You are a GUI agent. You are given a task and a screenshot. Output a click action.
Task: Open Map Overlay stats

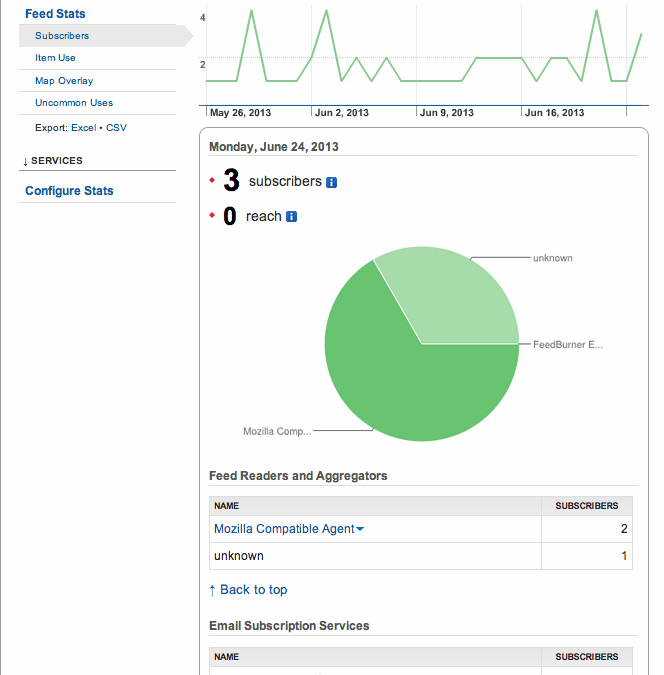64,81
